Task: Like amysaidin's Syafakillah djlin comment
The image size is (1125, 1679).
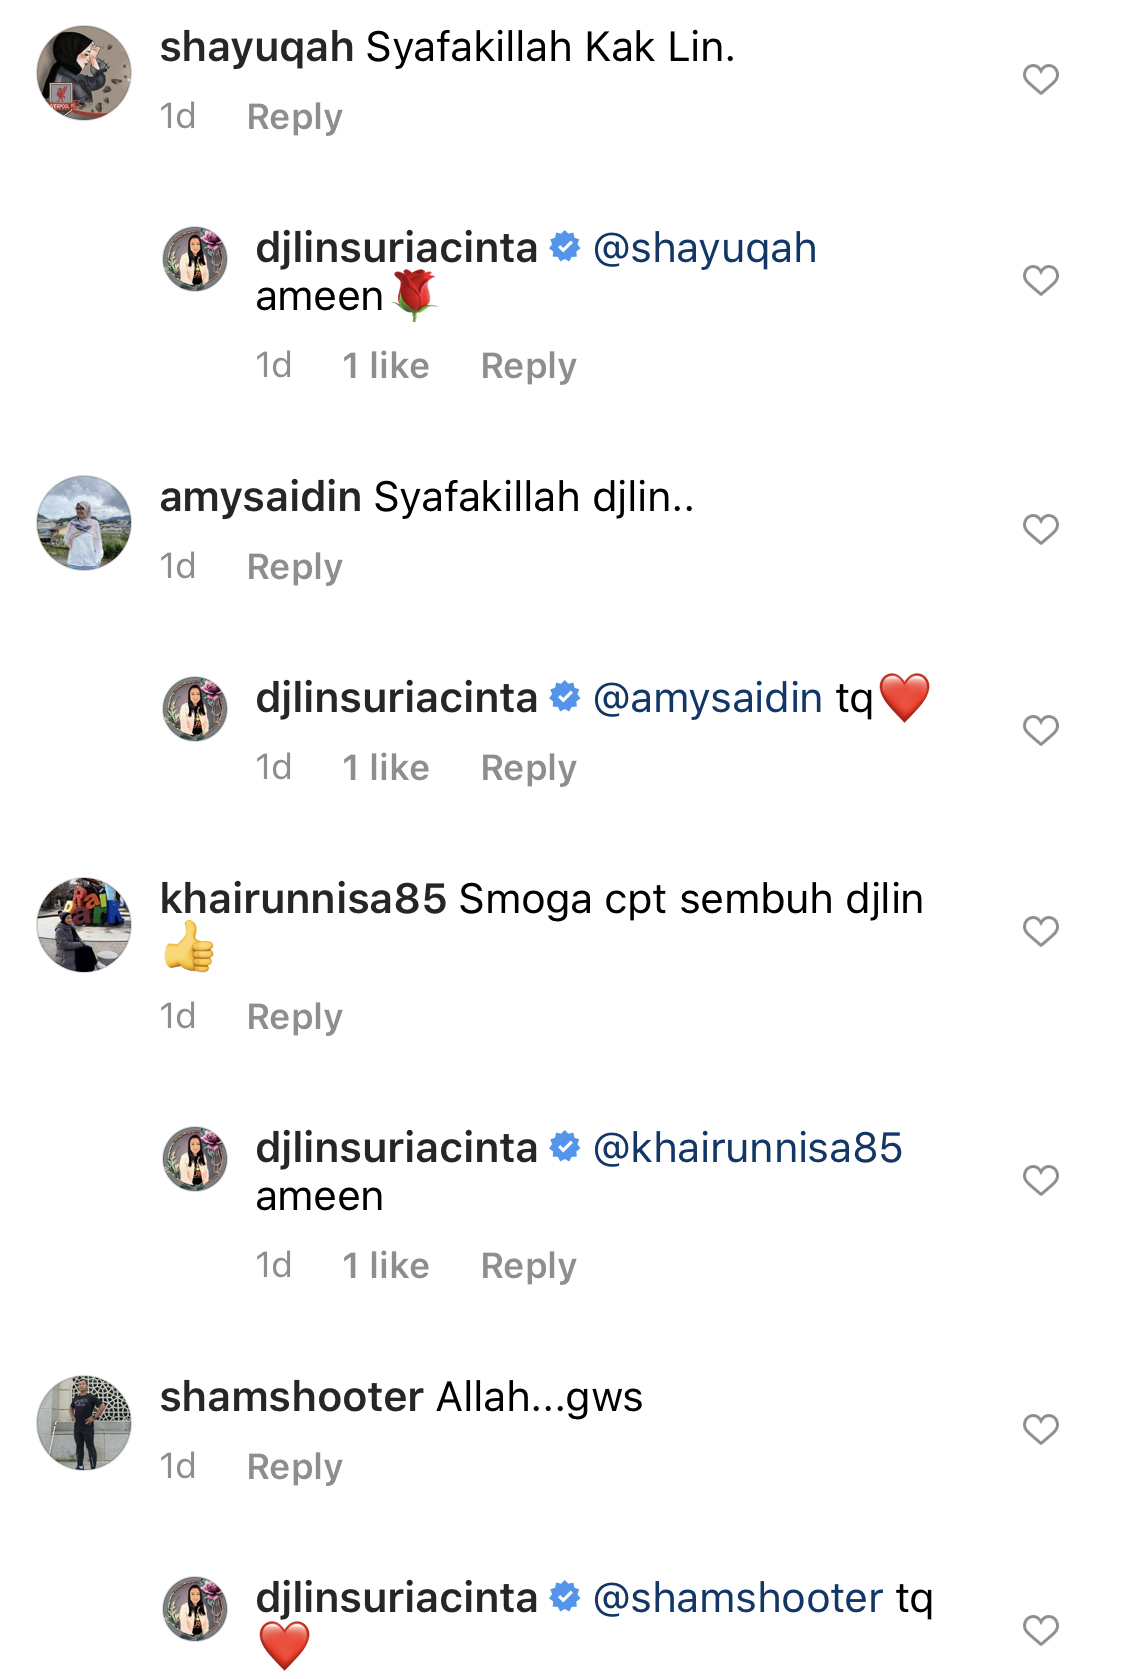Action: 1040,529
